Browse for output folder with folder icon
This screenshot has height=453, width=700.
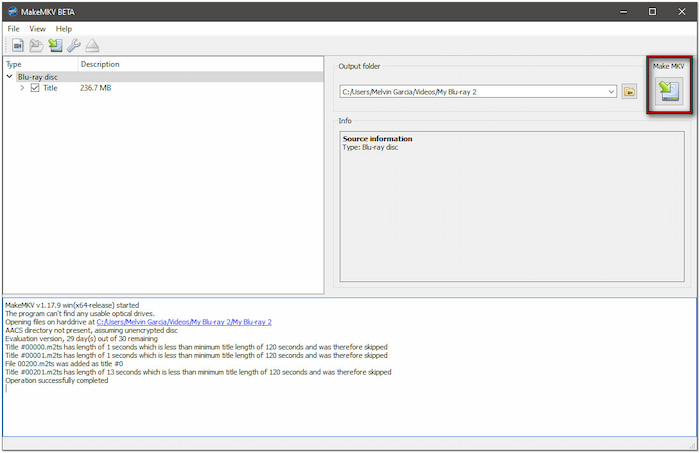(x=629, y=92)
